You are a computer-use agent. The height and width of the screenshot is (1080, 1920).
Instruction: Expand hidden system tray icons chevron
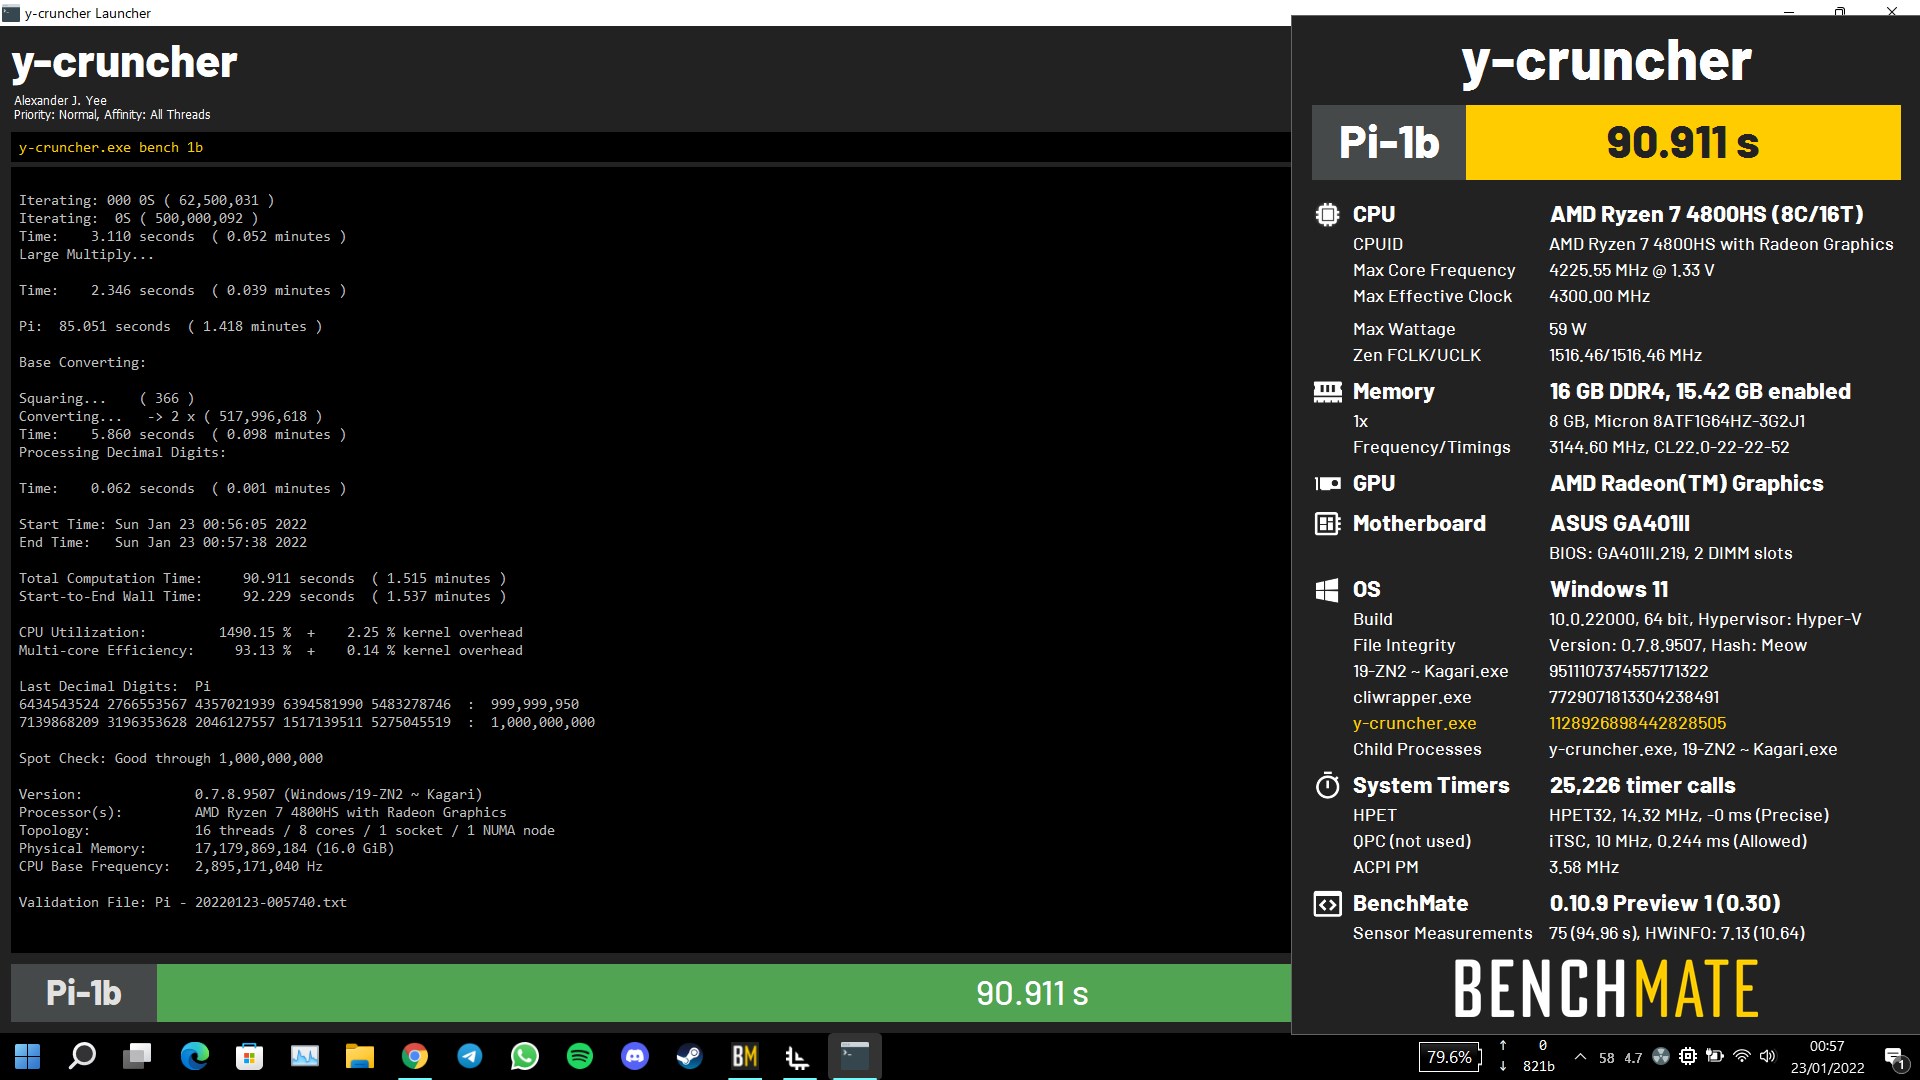coord(1580,1056)
